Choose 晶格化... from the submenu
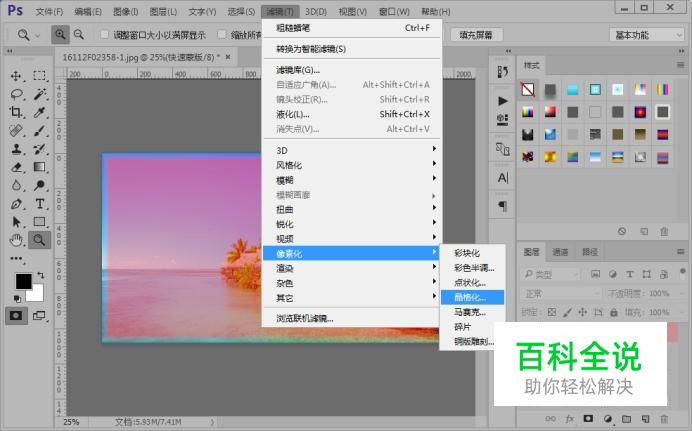The height and width of the screenshot is (431, 692). [472, 297]
